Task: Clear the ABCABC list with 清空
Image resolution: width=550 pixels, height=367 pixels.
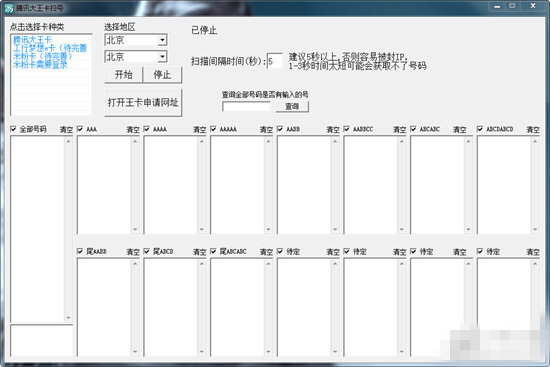Action: point(460,129)
